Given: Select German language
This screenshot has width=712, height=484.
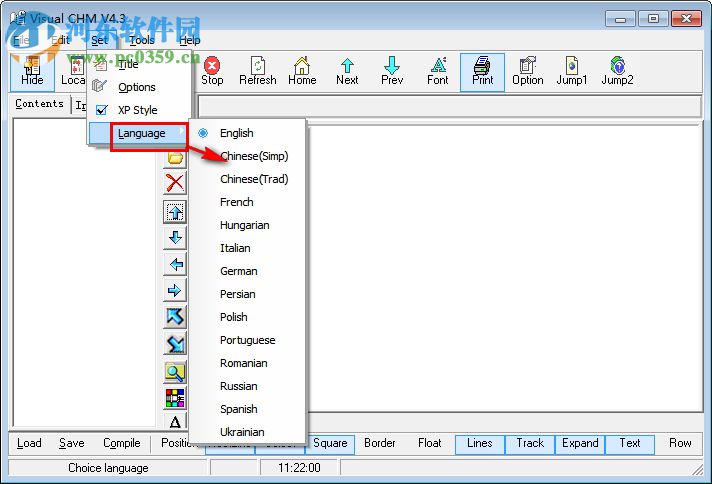Looking at the screenshot, I should click(248, 271).
